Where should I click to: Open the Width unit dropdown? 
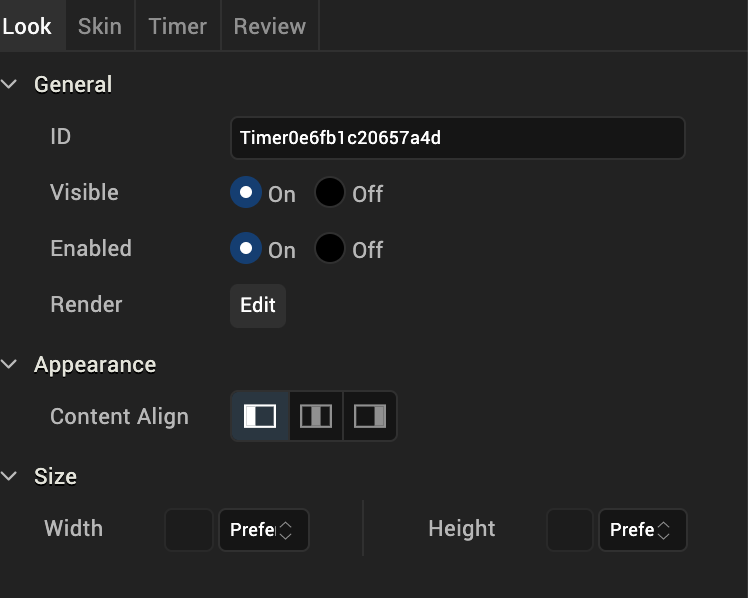tap(263, 530)
